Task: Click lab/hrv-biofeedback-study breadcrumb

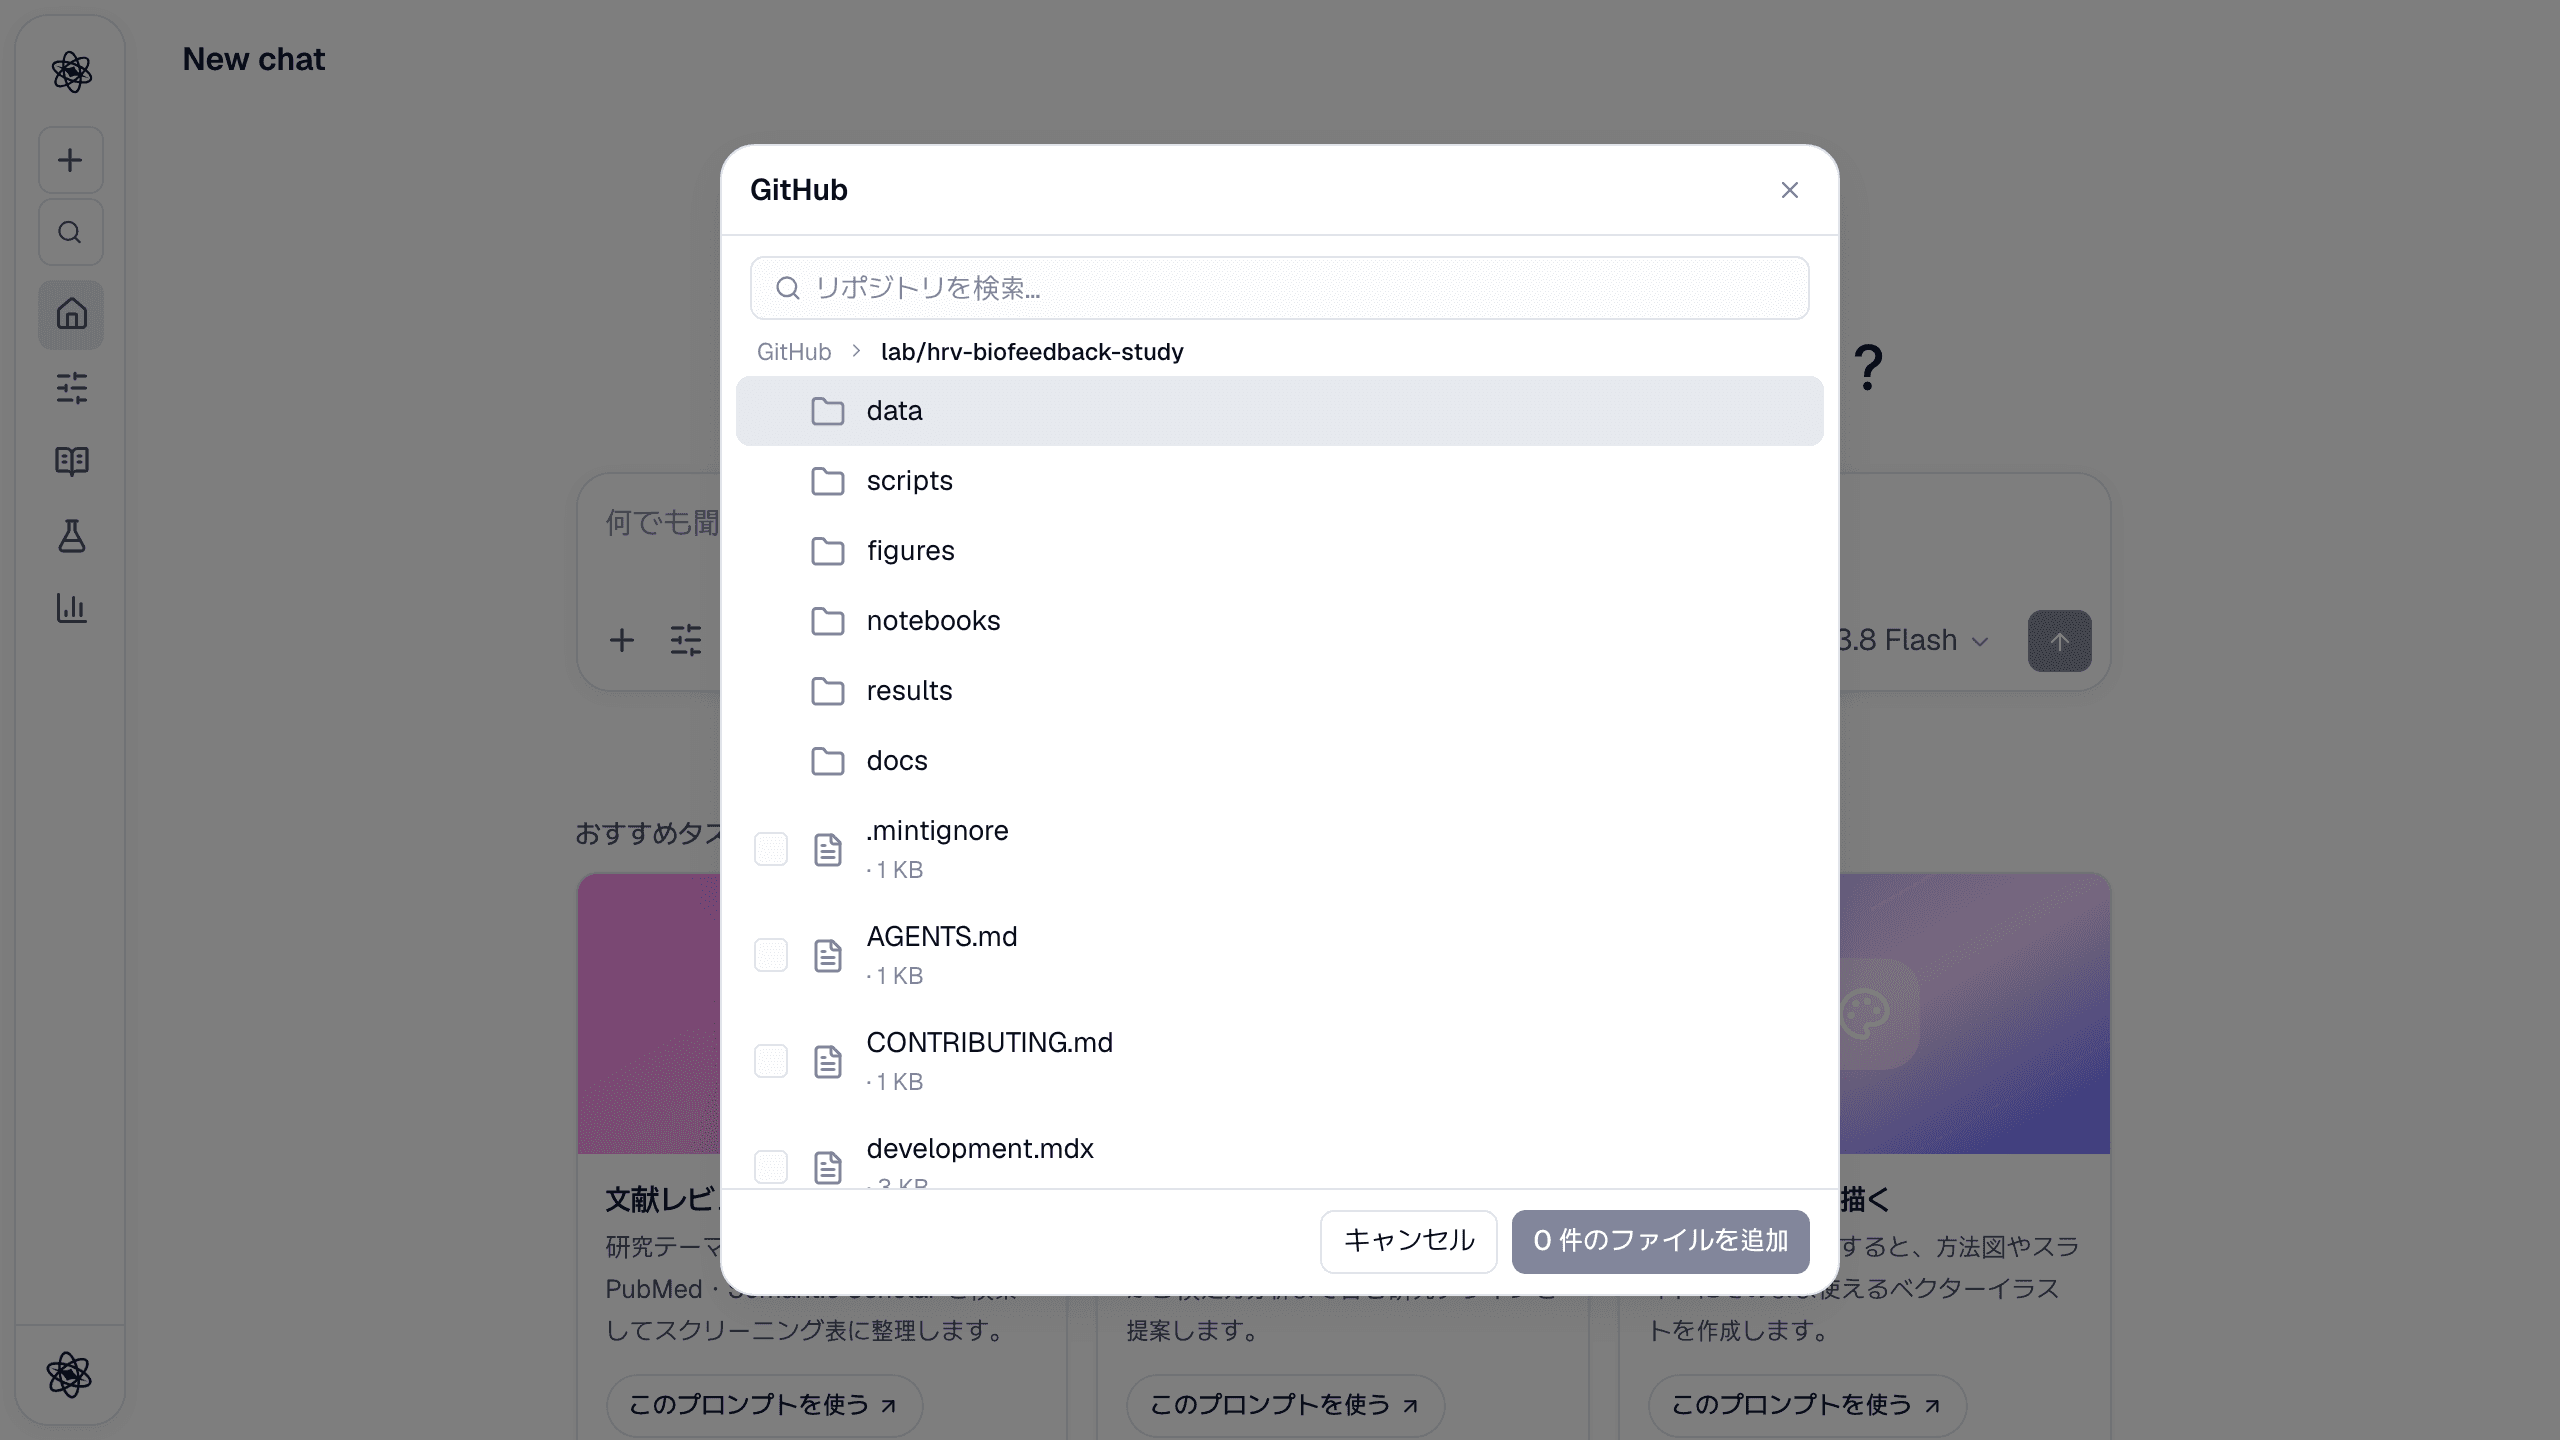Action: [x=1032, y=352]
